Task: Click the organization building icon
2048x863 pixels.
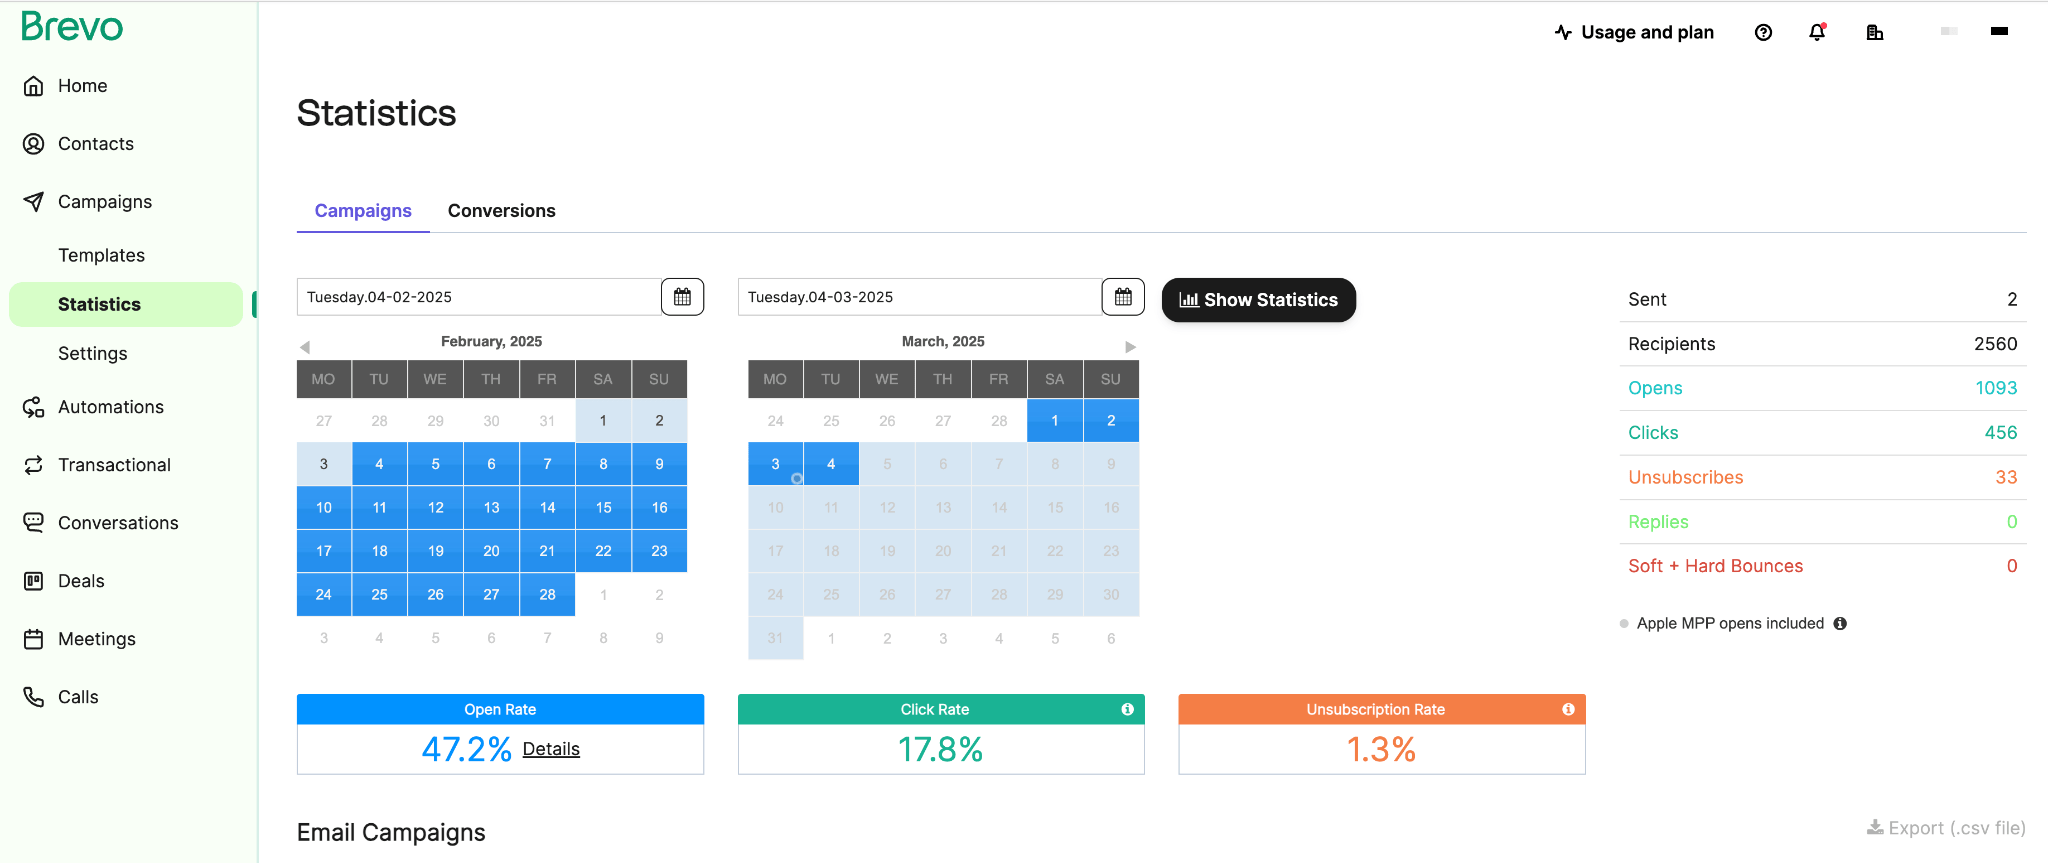Action: click(x=1875, y=32)
